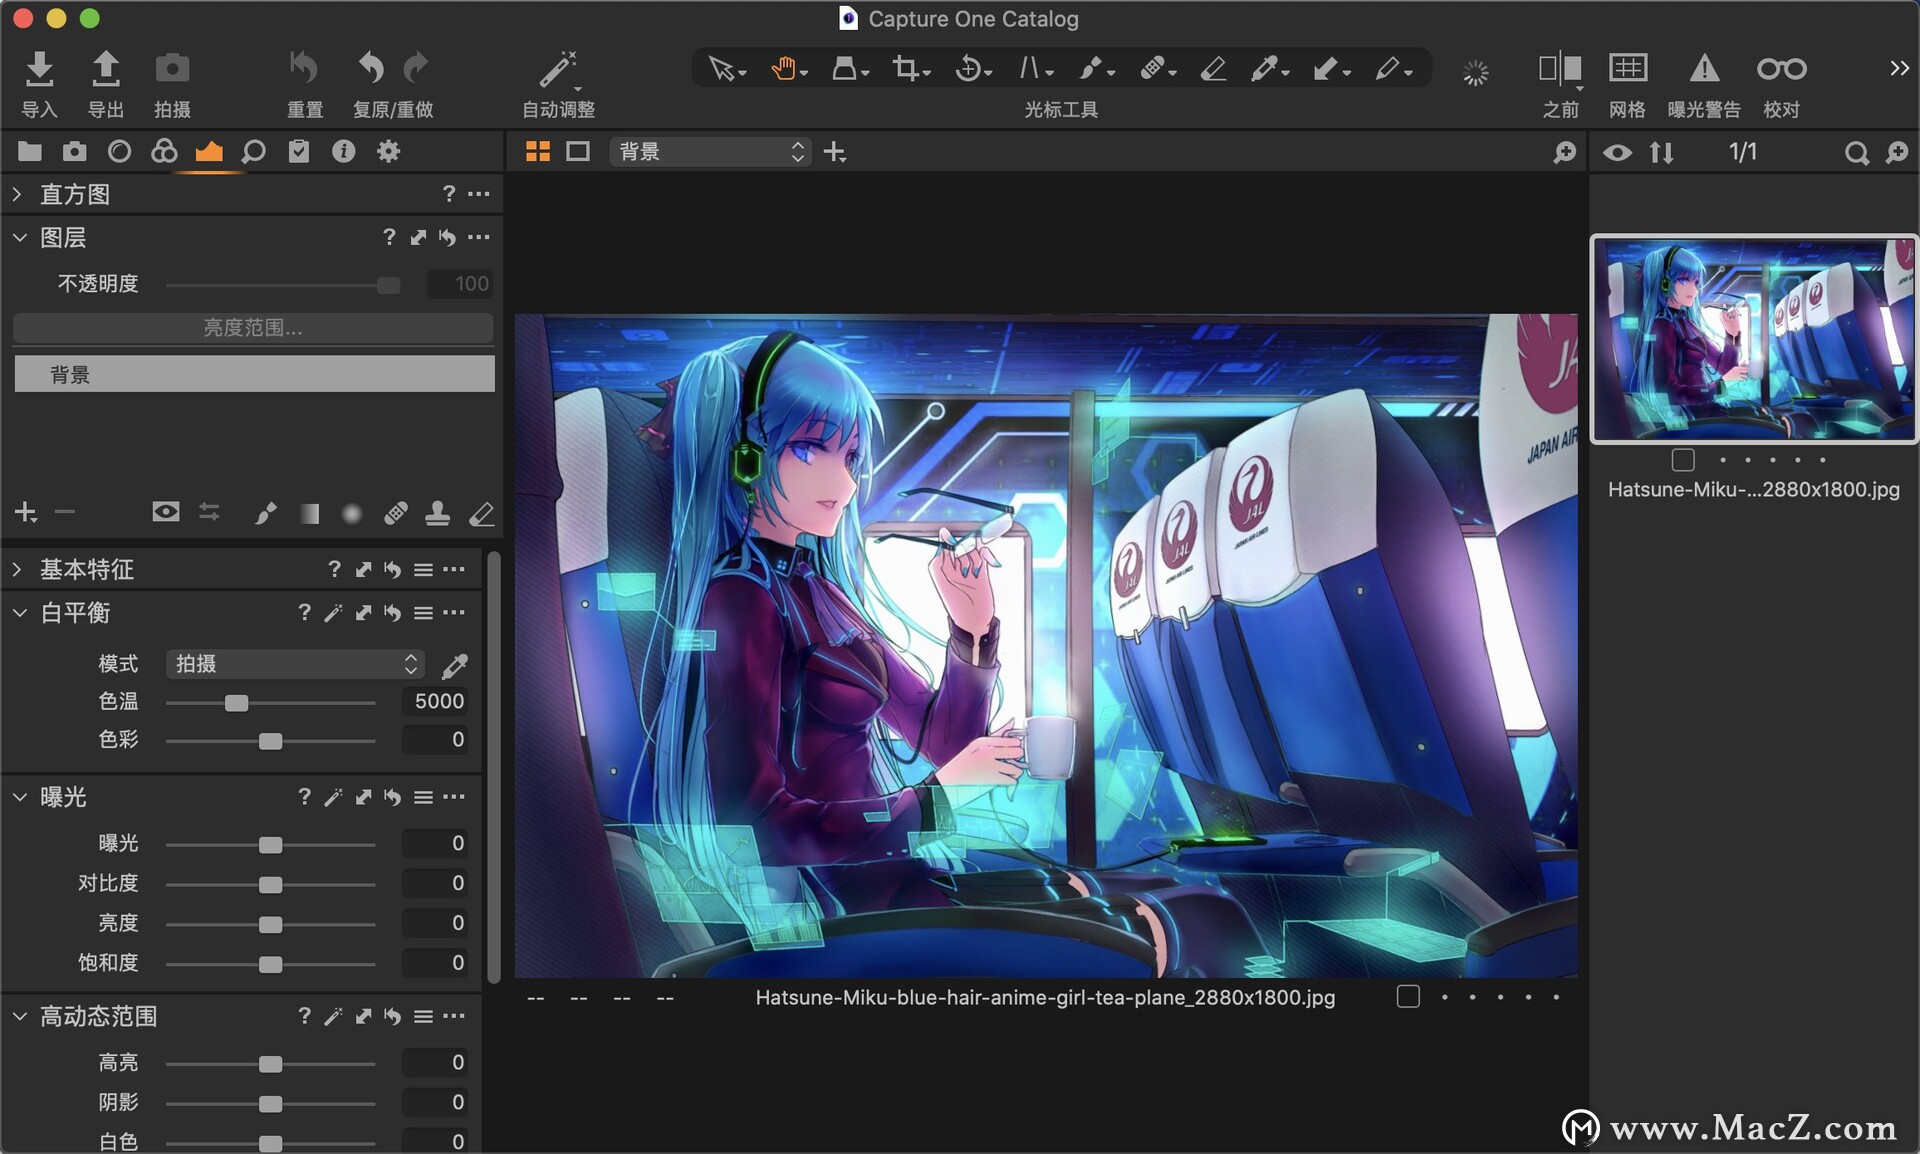Reset the 曝光 panel with its undo arrow

[x=392, y=797]
